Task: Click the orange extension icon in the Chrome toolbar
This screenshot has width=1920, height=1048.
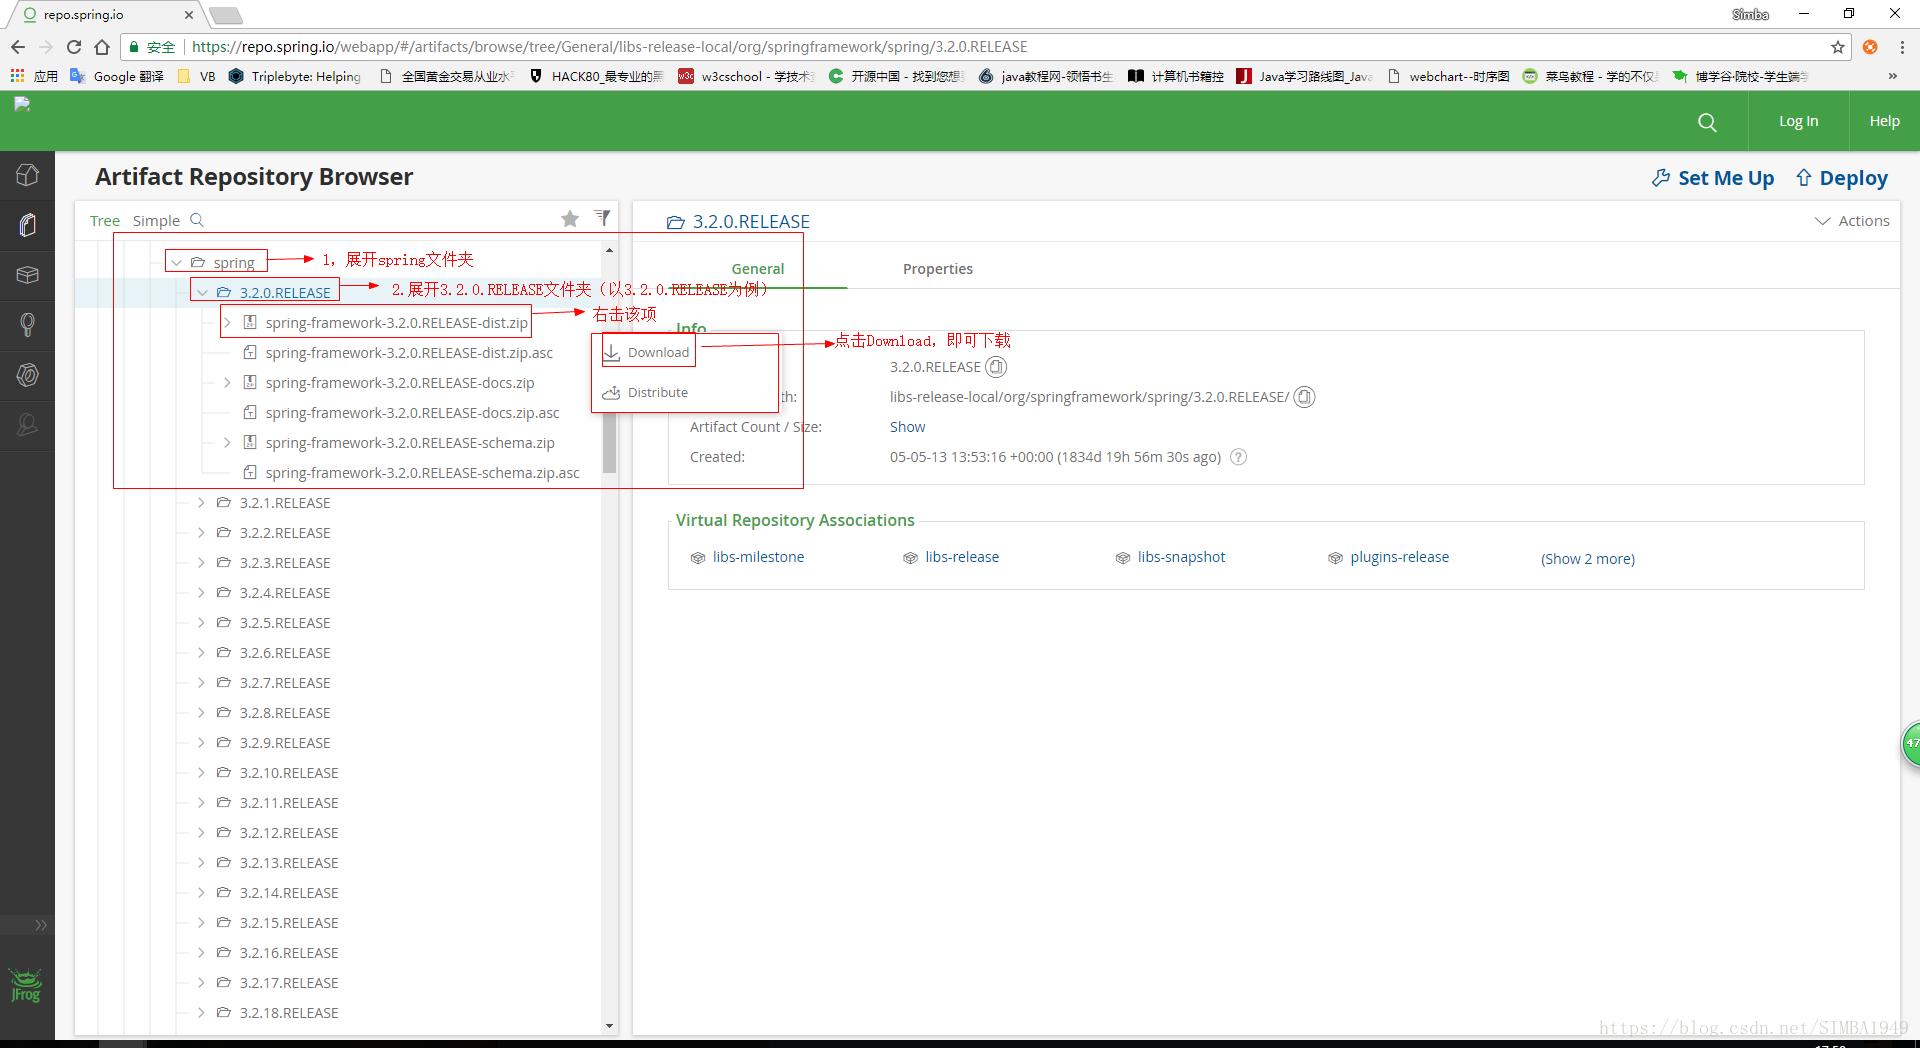Action: (1870, 47)
